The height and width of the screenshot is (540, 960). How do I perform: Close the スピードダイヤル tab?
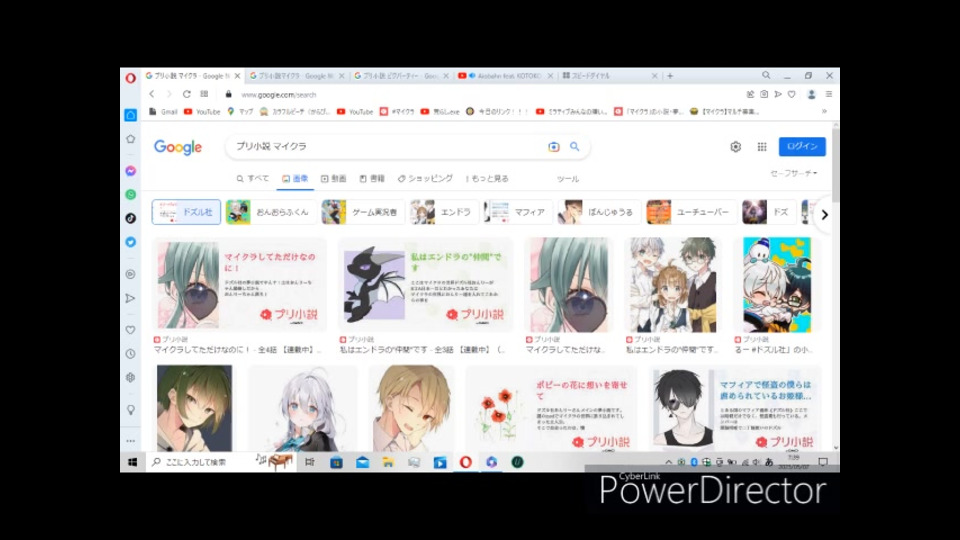coord(654,76)
